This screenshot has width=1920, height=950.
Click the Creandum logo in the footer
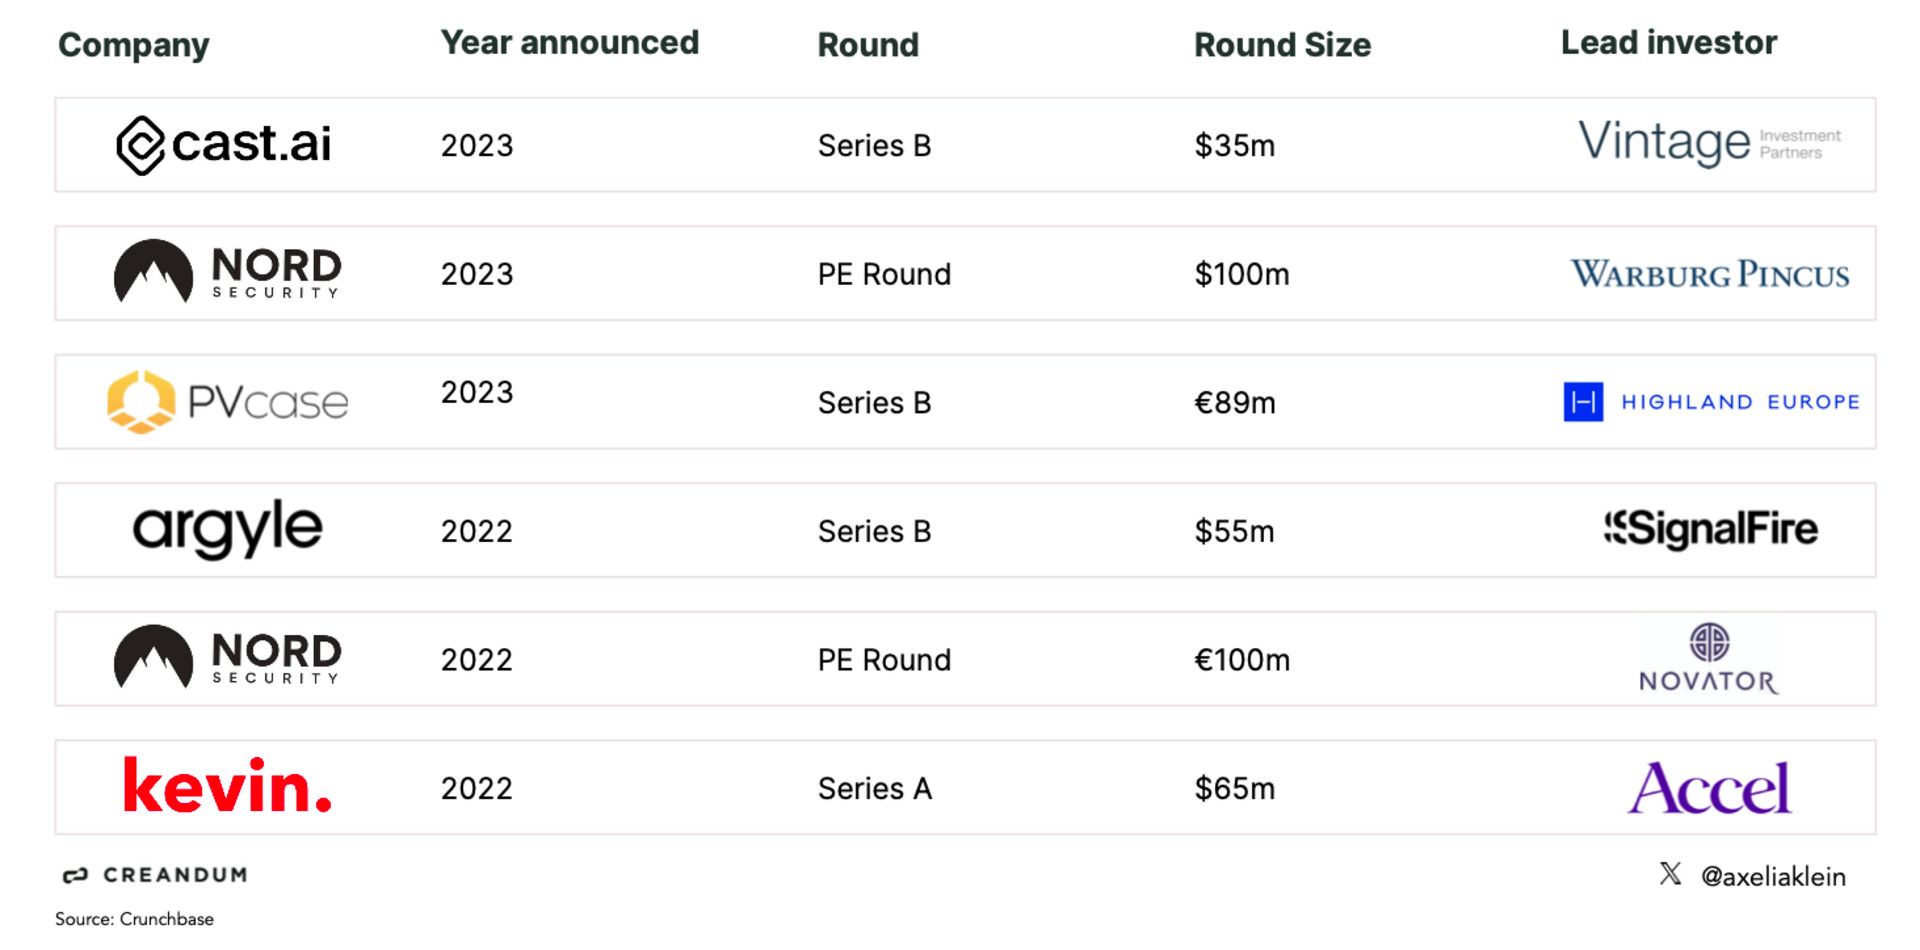(x=155, y=875)
